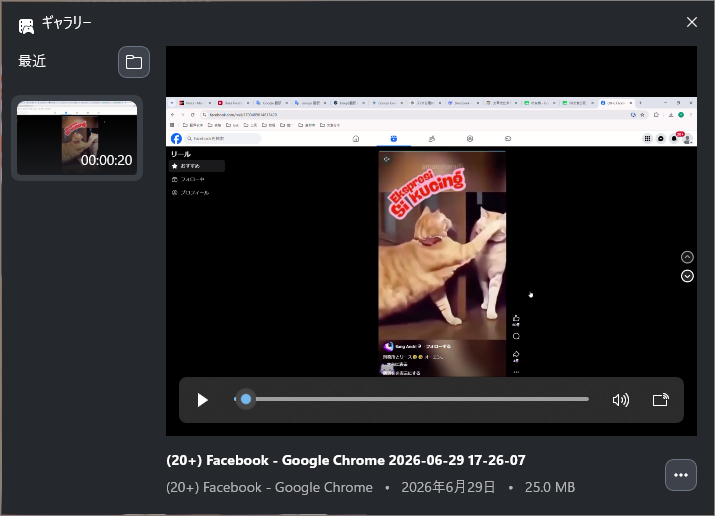Play the recorded Facebook clip
The width and height of the screenshot is (715, 516).
click(202, 400)
